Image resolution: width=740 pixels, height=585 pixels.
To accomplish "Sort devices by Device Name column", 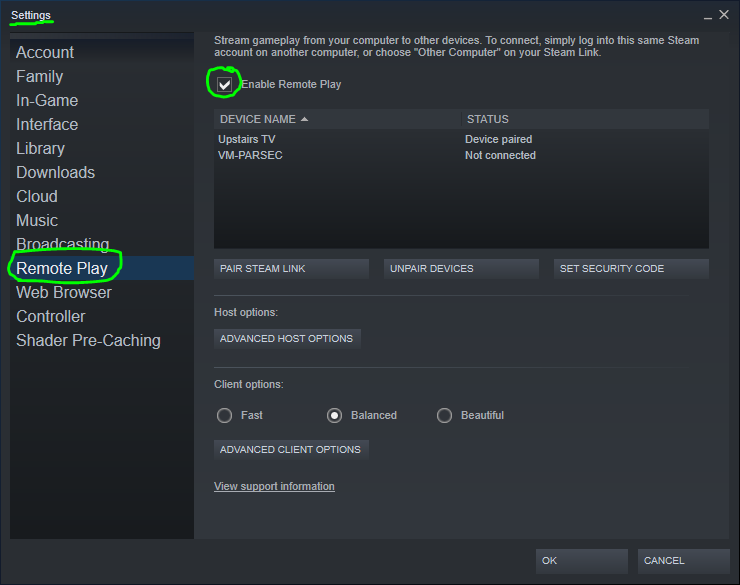I will pos(337,119).
